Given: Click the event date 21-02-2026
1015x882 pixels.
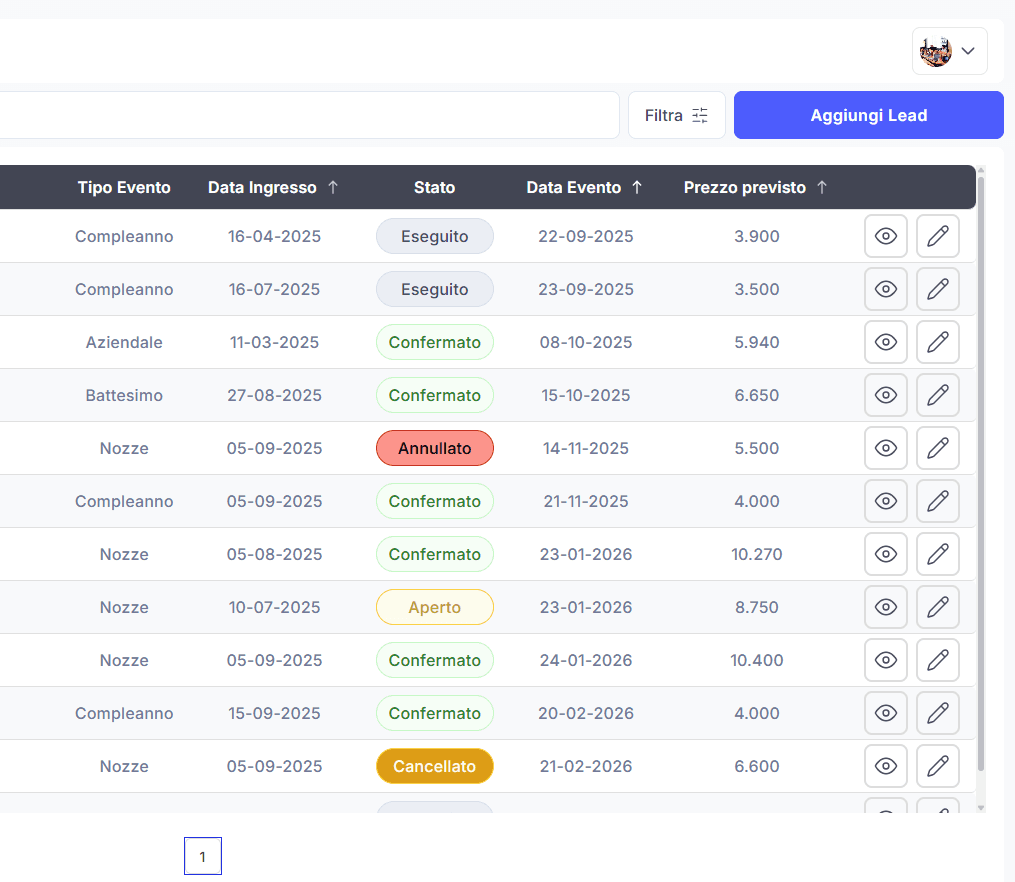Looking at the screenshot, I should click(x=586, y=767).
